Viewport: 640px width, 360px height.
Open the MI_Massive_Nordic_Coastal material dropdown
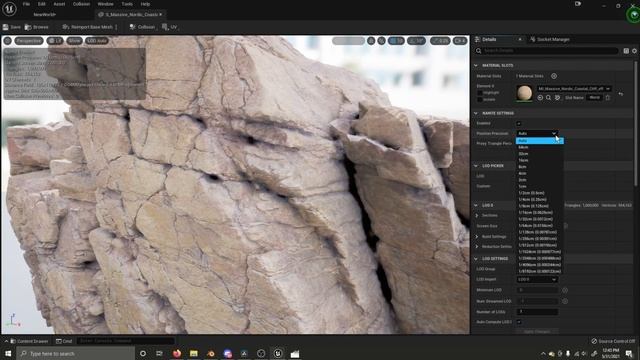[x=574, y=89]
